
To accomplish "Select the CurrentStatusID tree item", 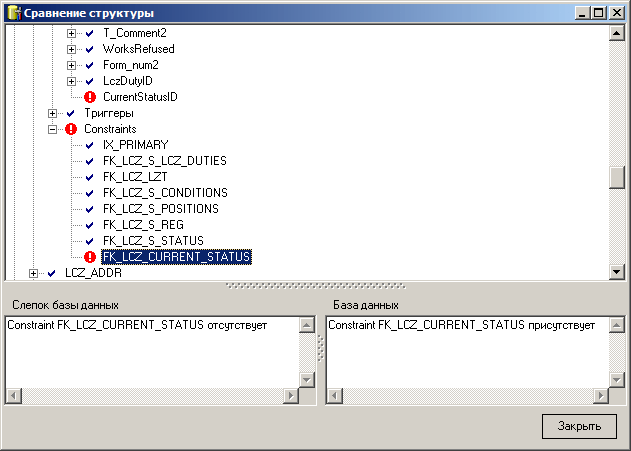I will click(140, 97).
